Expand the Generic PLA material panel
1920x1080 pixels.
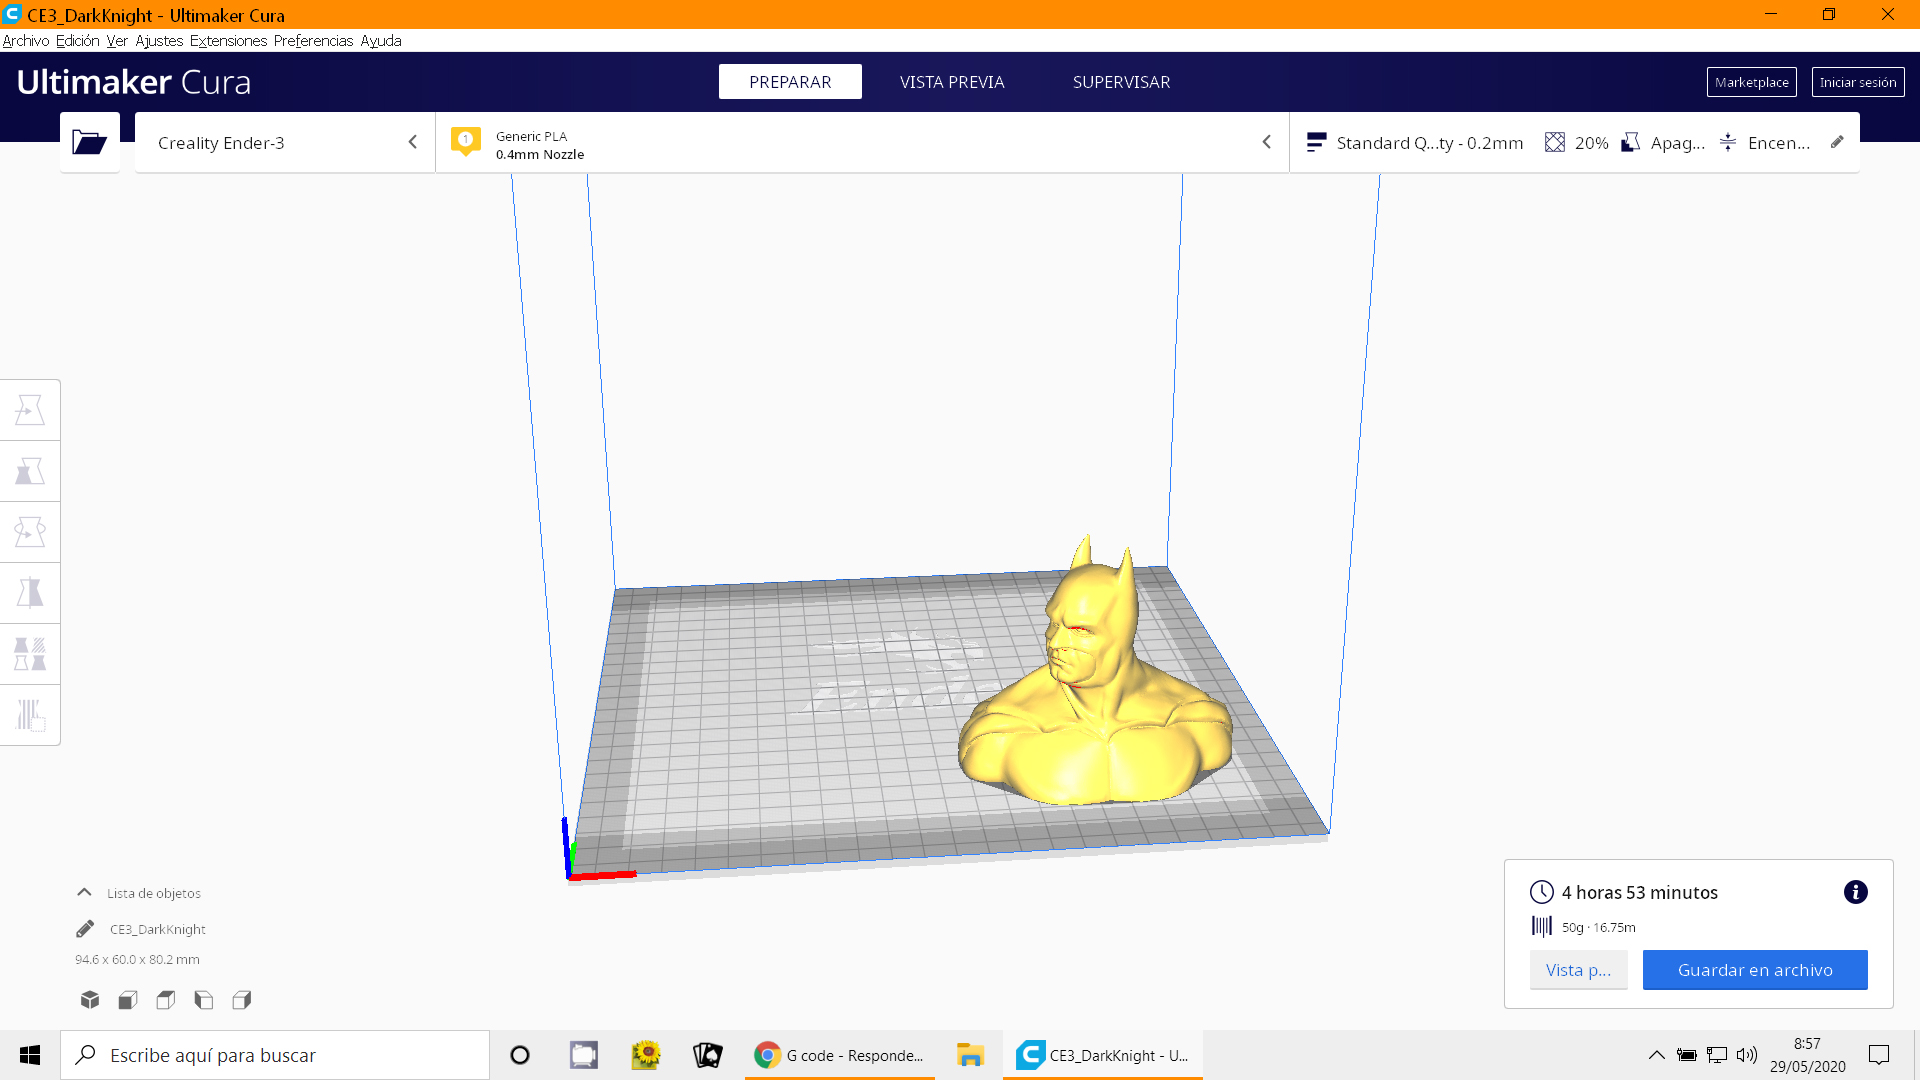[860, 143]
